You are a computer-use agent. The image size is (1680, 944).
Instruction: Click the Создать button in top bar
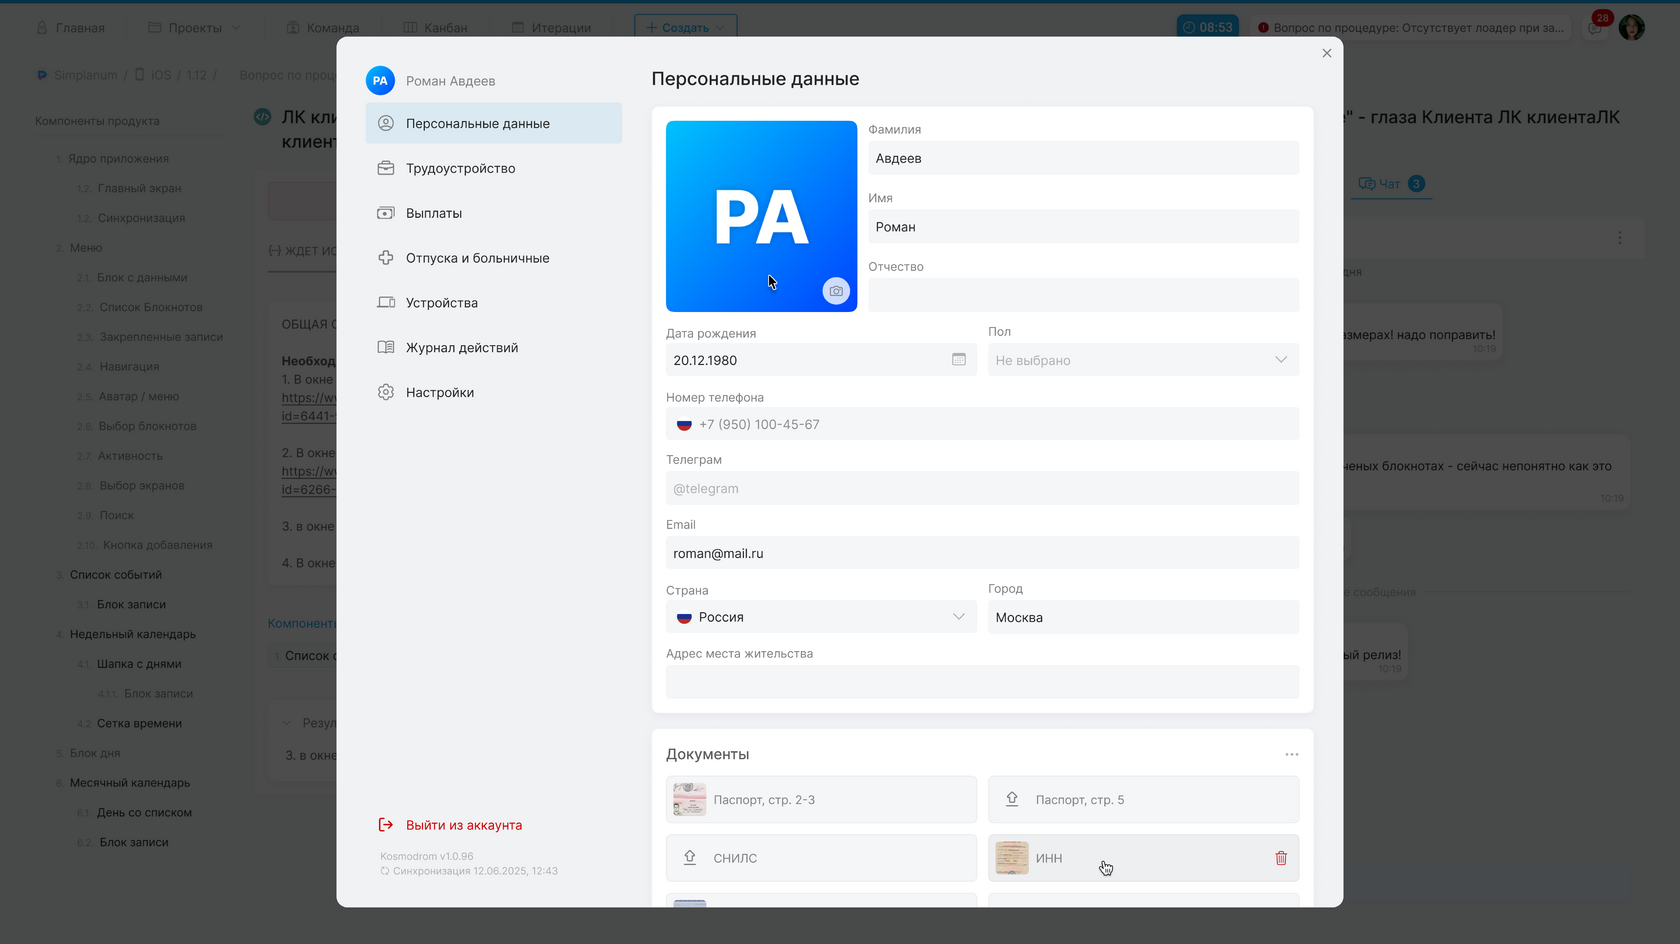pos(686,27)
